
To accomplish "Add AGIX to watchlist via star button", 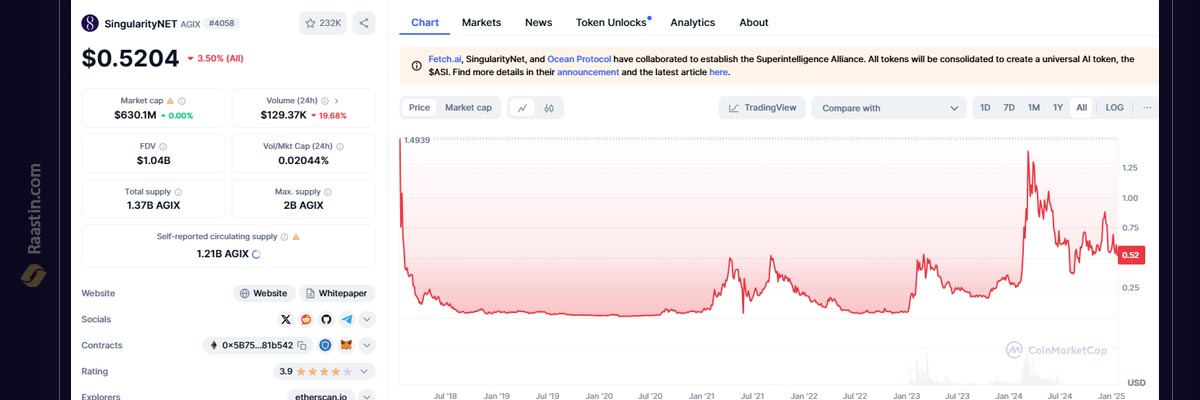I will coord(322,22).
